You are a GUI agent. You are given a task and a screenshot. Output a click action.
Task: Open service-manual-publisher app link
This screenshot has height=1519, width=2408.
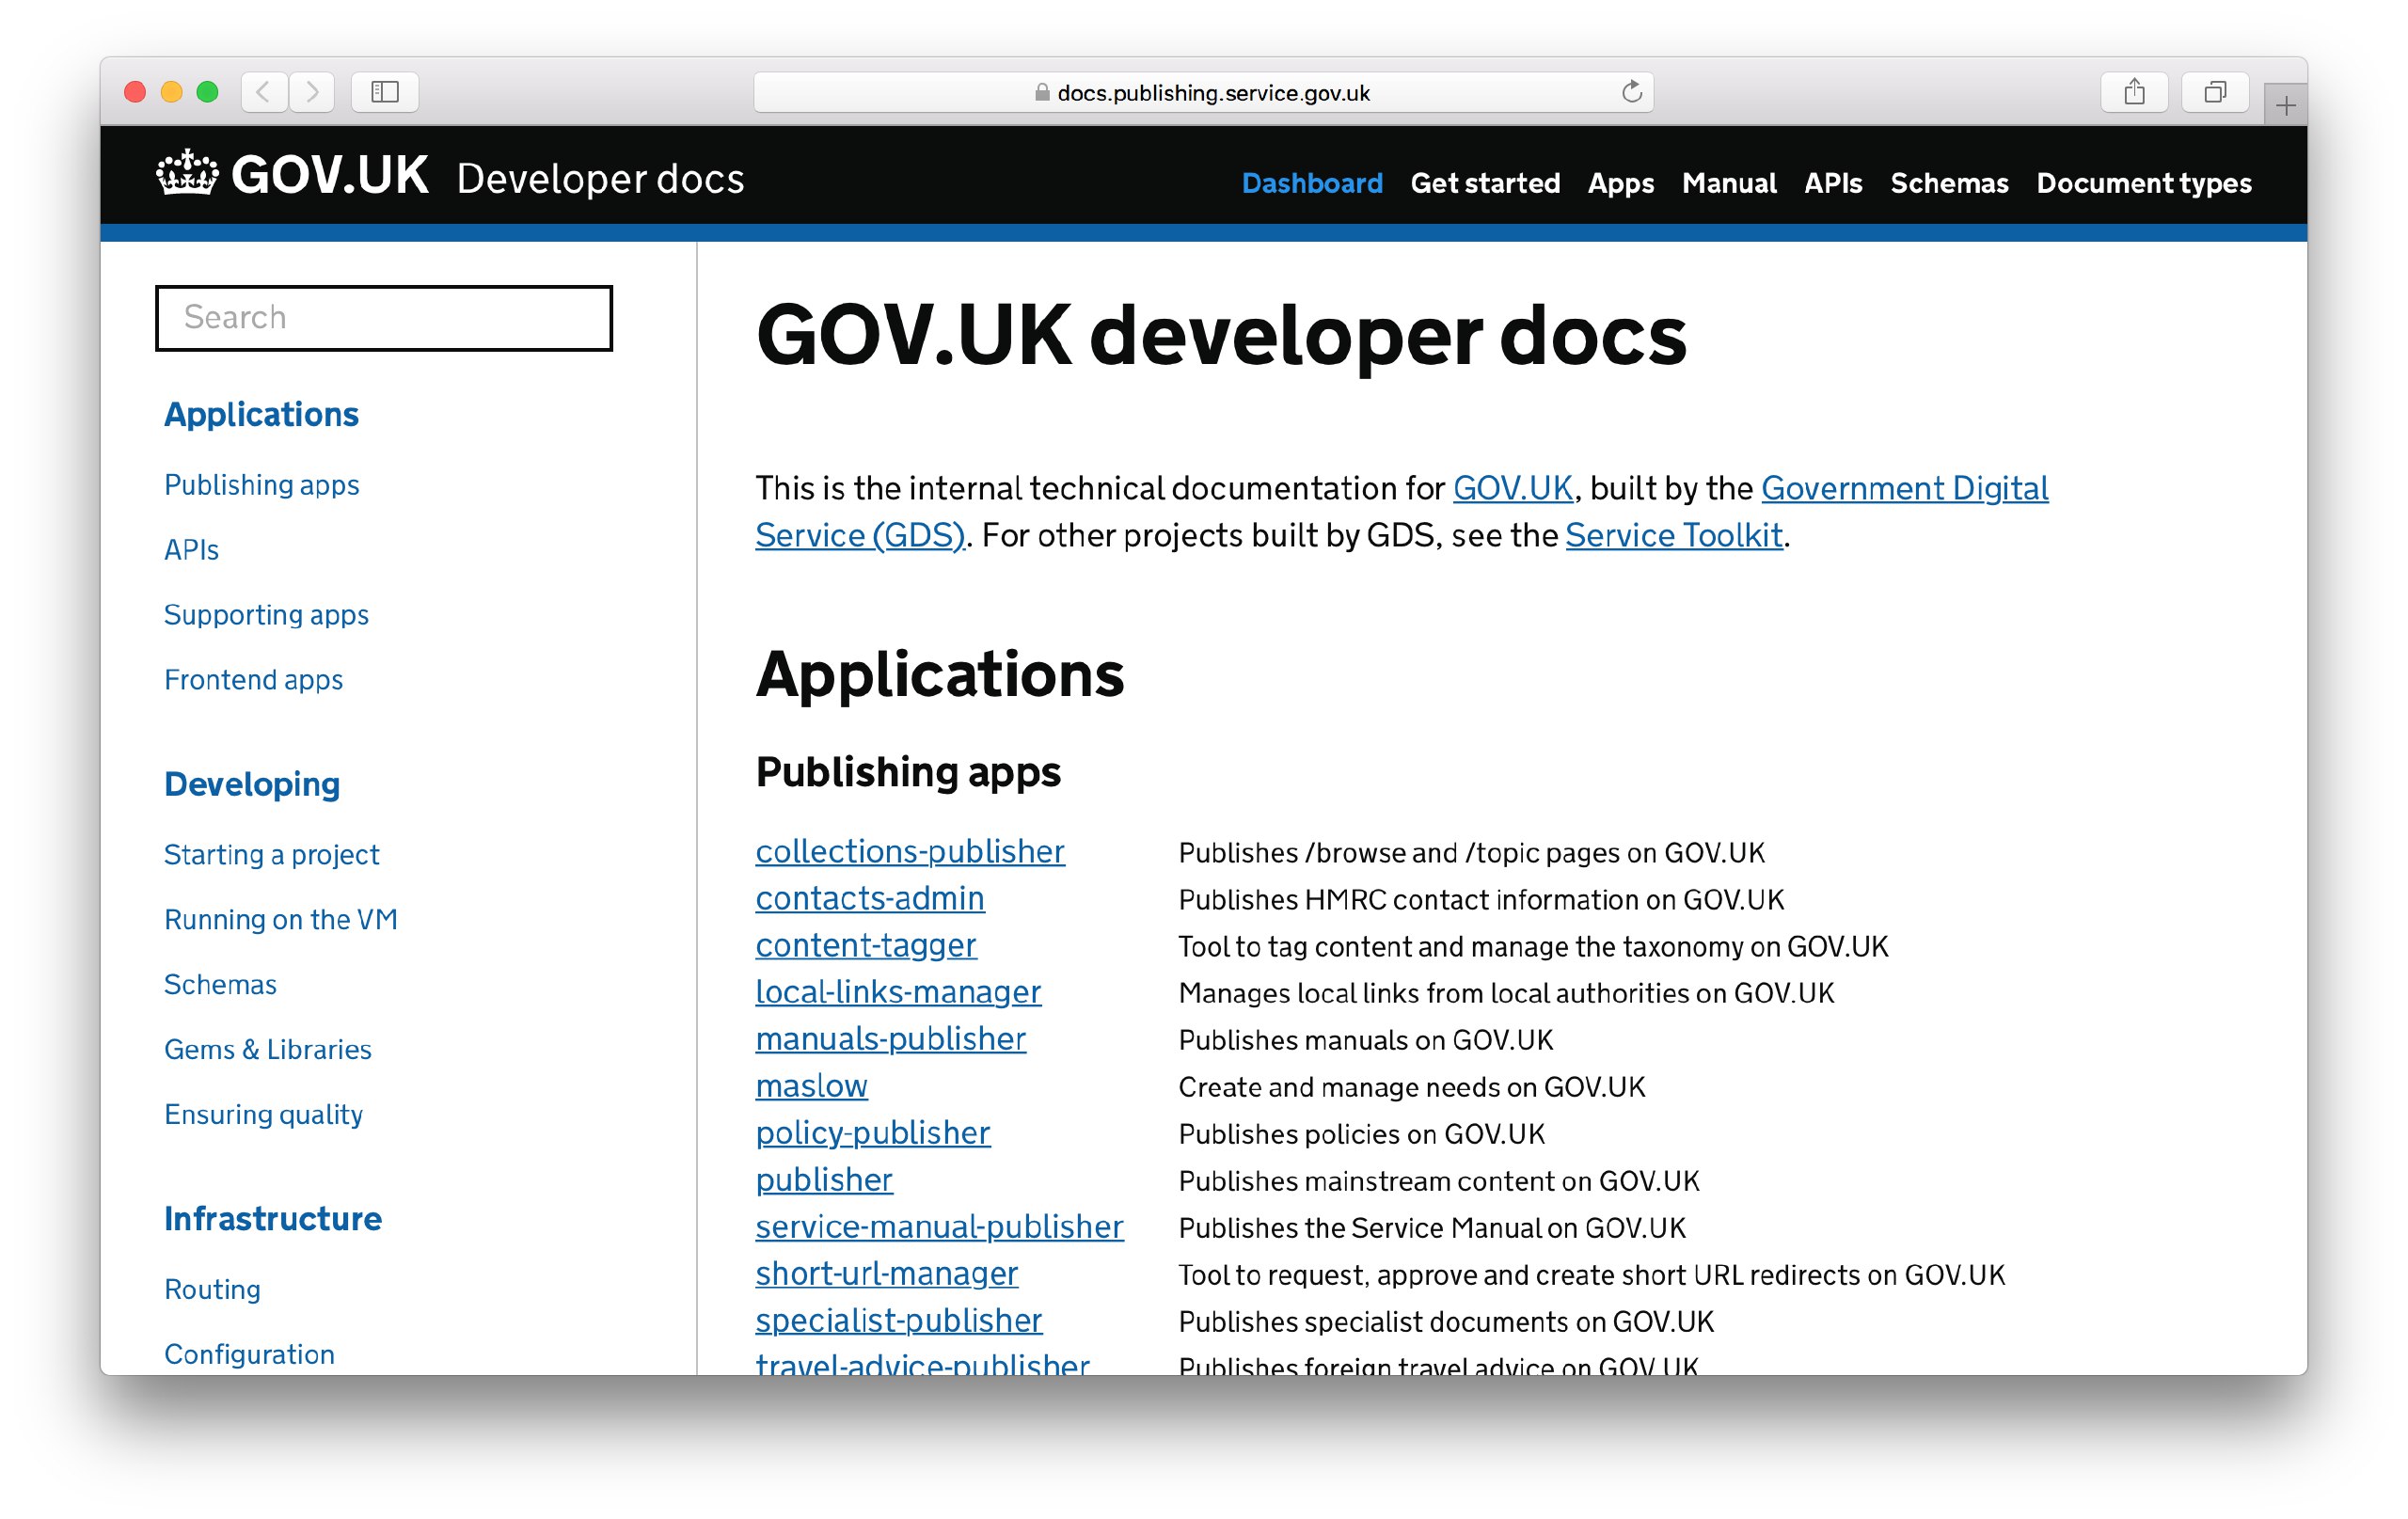tap(939, 1228)
